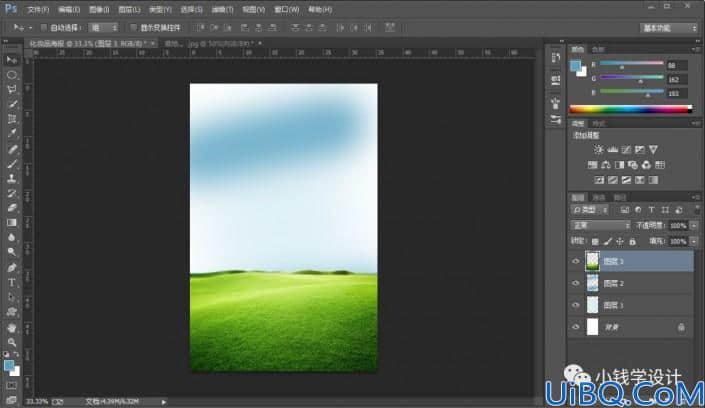Image resolution: width=705 pixels, height=408 pixels.
Task: Open the 窗口(W) menu
Action: pos(286,9)
